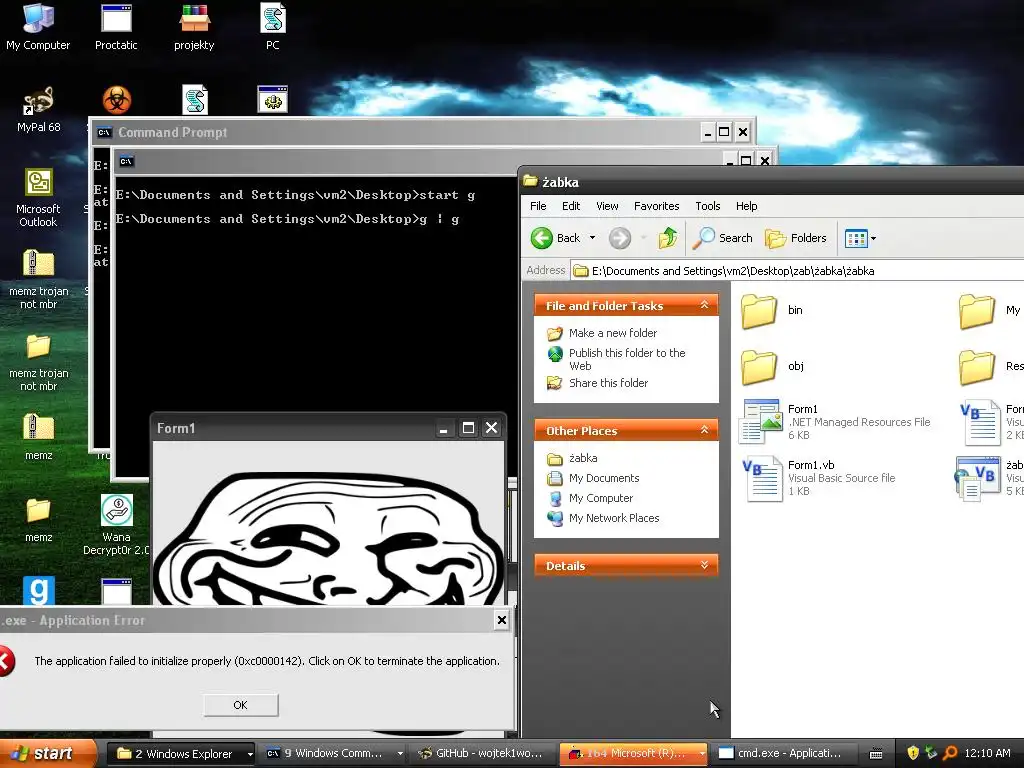This screenshot has height=768, width=1024.
Task: Switch to cmd.exe Application Error taskbar button
Action: click(782, 754)
